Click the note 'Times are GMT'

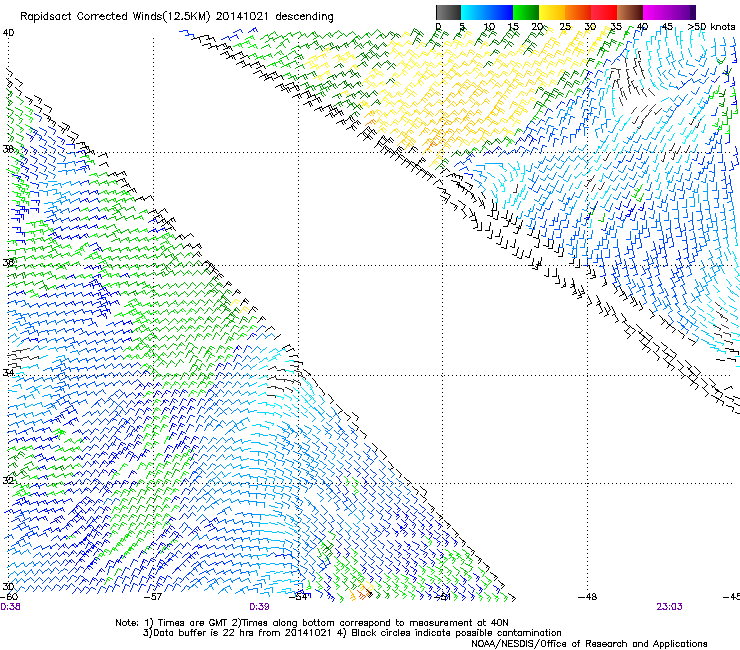(193, 623)
